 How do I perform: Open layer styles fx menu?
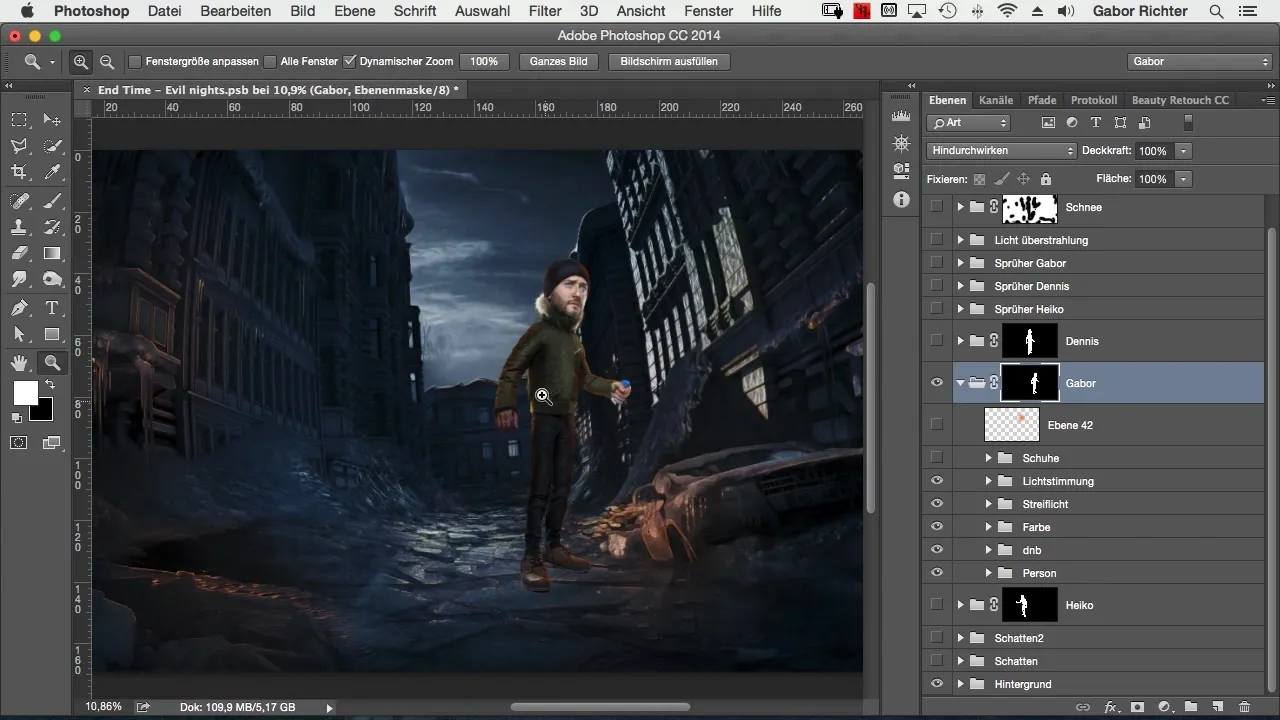(x=1110, y=706)
